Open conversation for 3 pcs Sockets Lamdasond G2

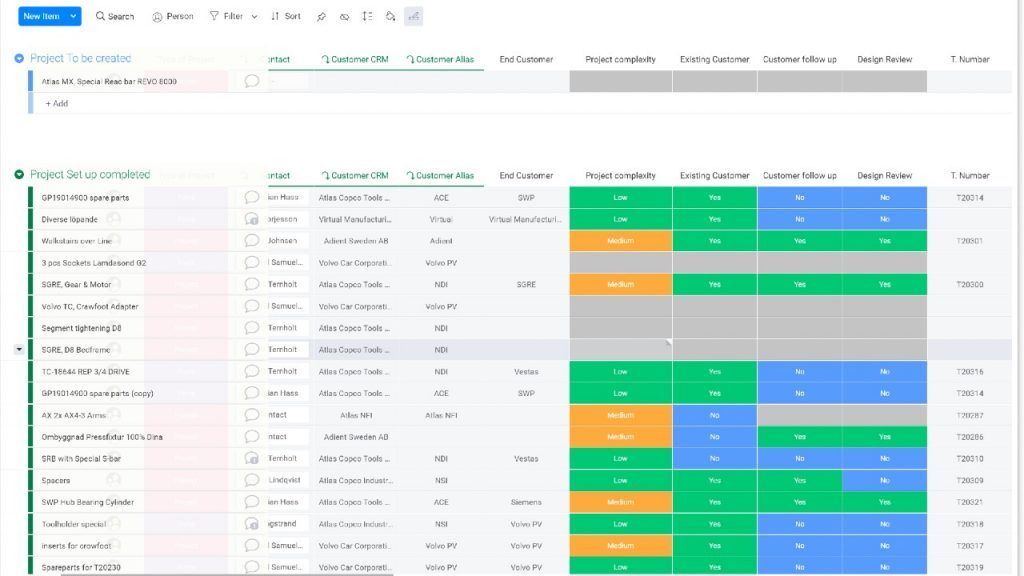pyautogui.click(x=251, y=263)
